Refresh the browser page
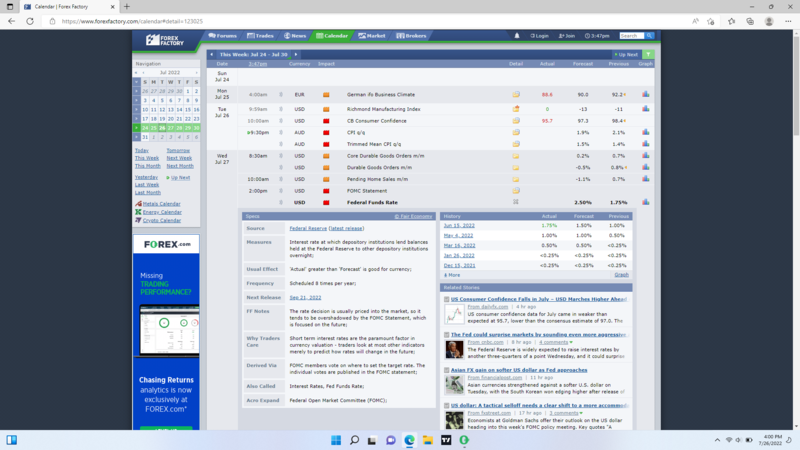800x450 pixels. tap(30, 21)
